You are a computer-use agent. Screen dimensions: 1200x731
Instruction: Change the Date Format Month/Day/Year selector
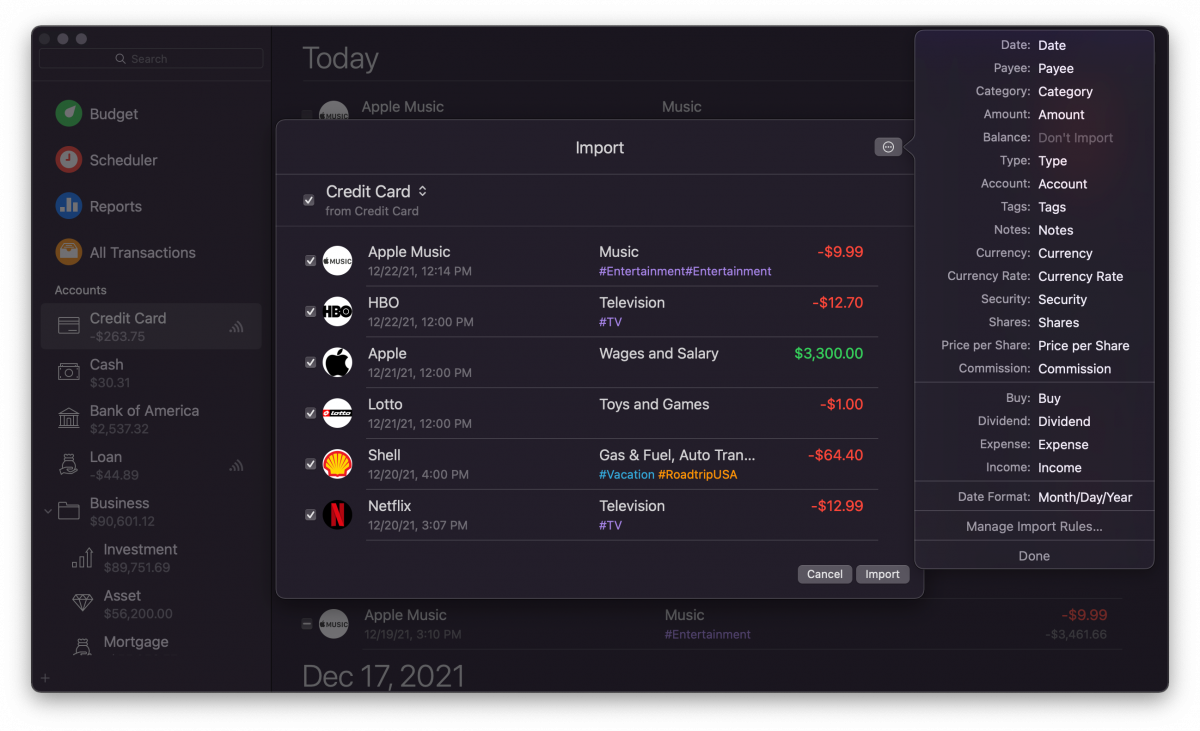pyautogui.click(x=1085, y=497)
